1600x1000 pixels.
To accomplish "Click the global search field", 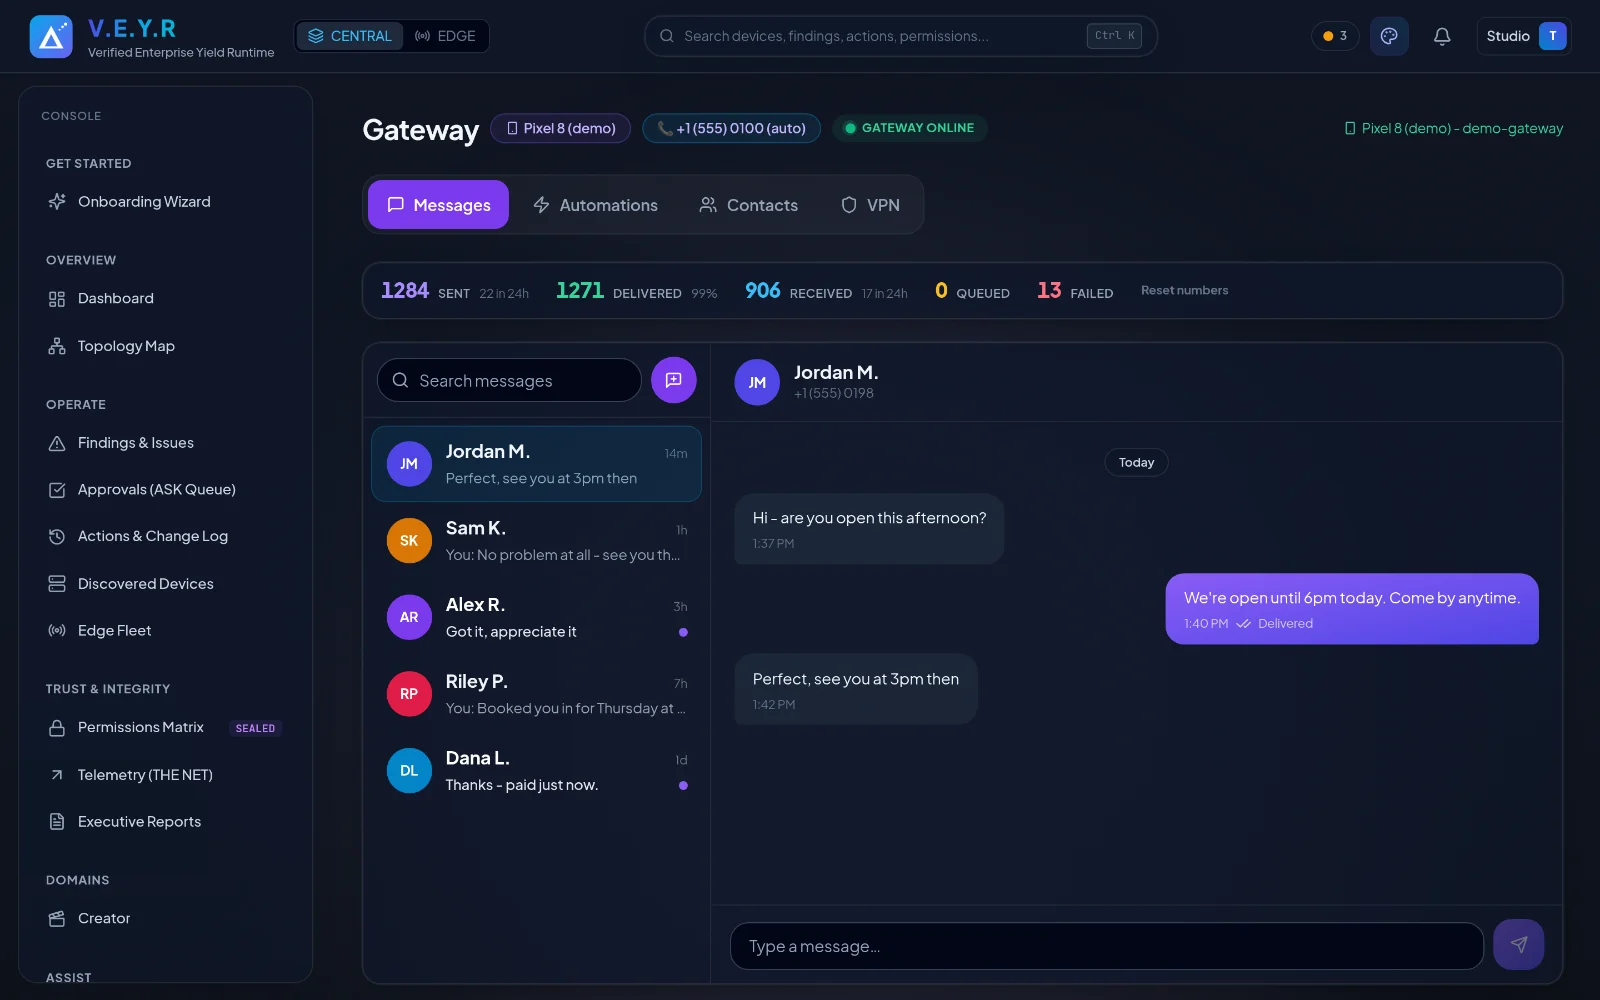I will point(900,36).
